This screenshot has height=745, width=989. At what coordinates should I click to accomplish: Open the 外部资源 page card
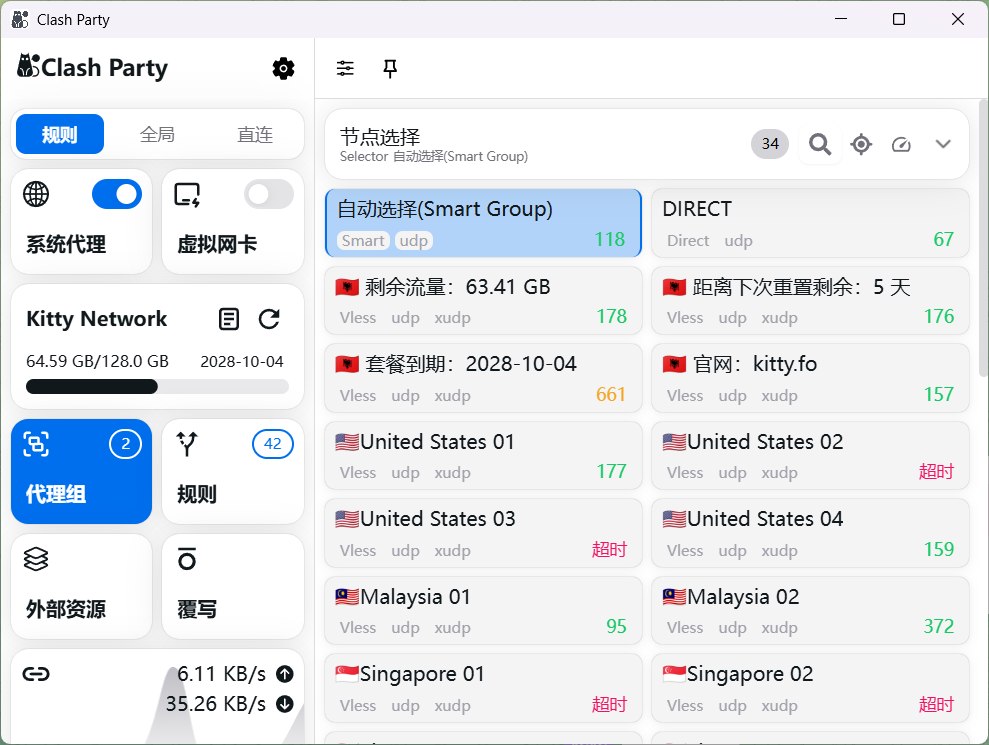pos(81,587)
